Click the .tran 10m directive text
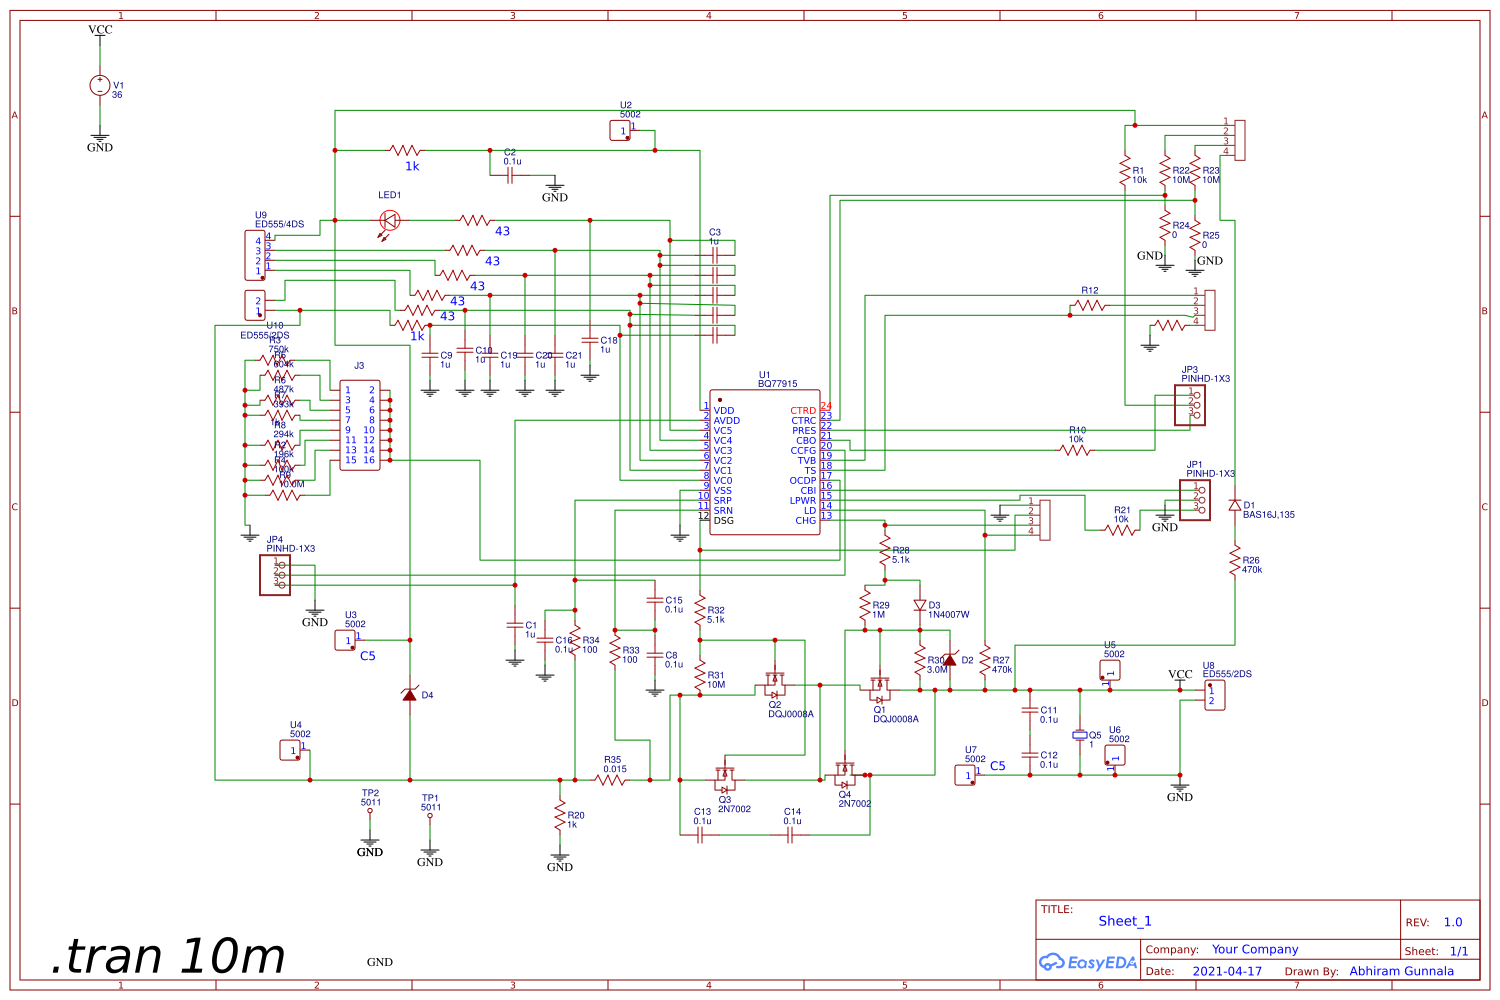Image resolution: width=1500 pixels, height=1000 pixels. 165,955
